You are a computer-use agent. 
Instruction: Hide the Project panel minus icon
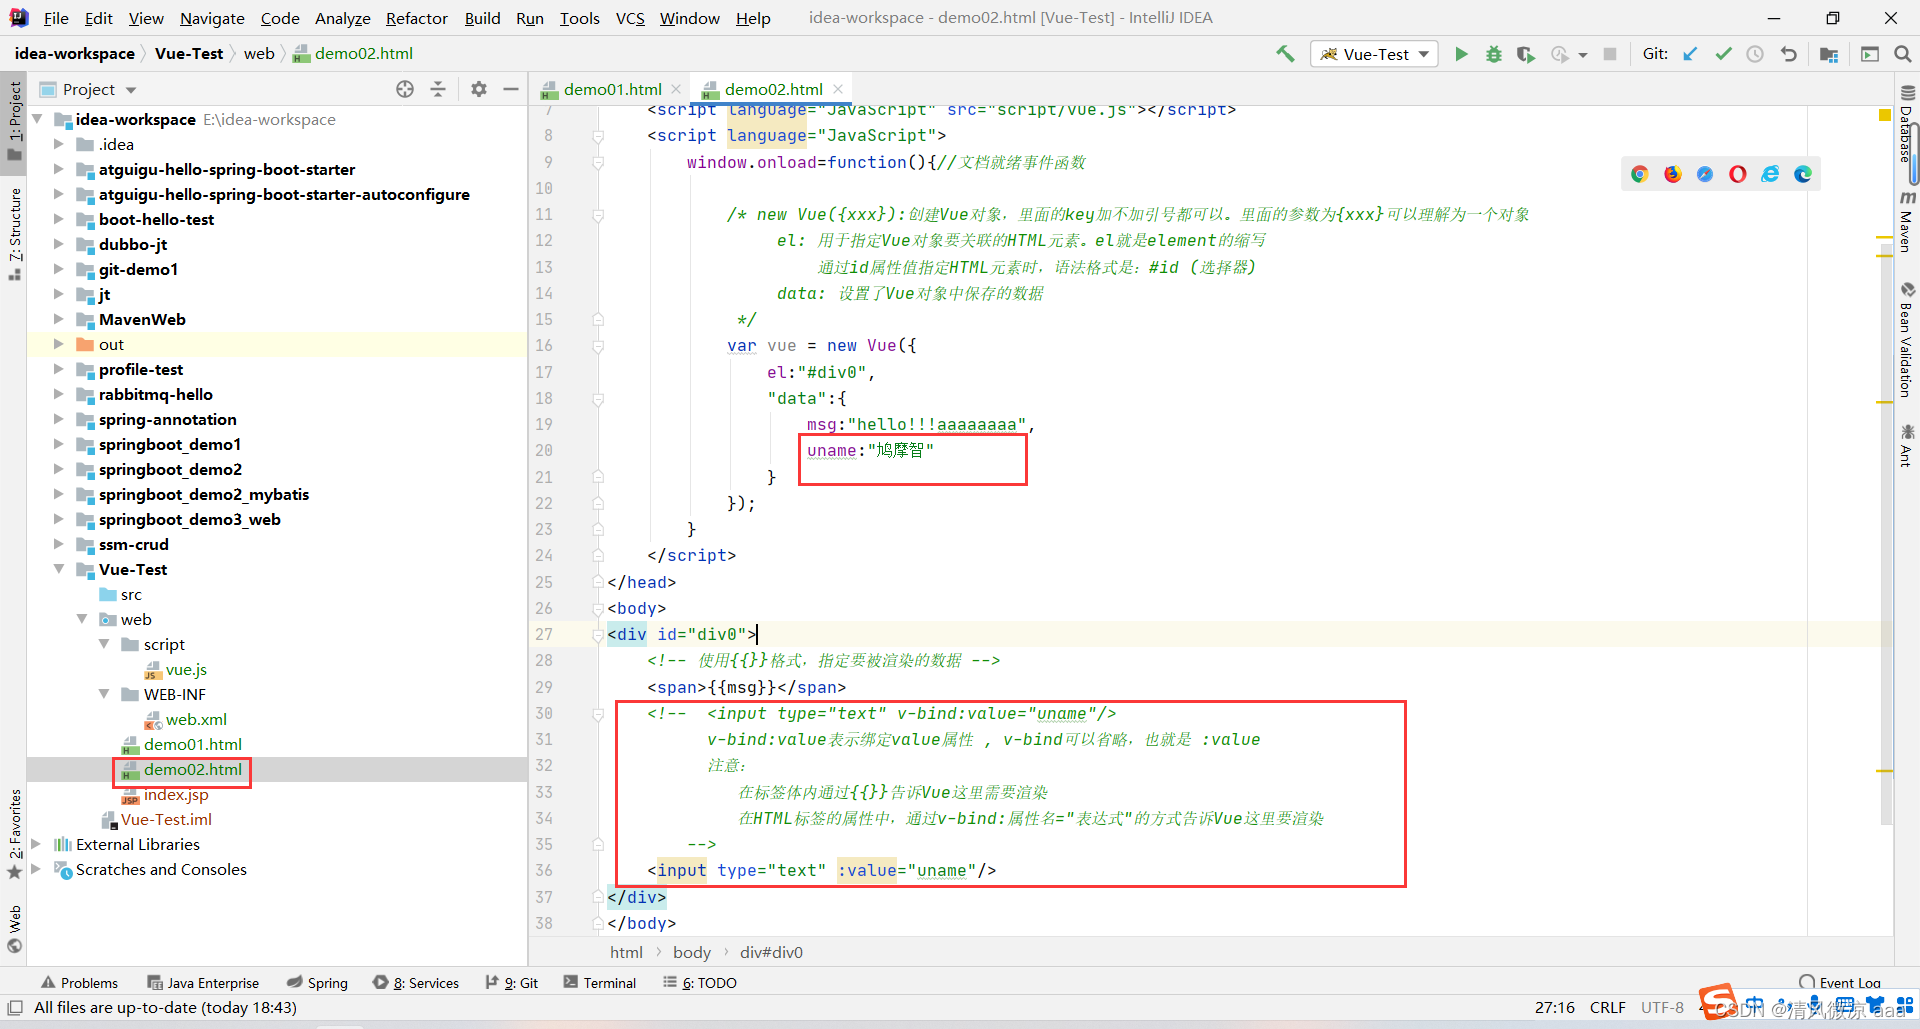pos(511,89)
